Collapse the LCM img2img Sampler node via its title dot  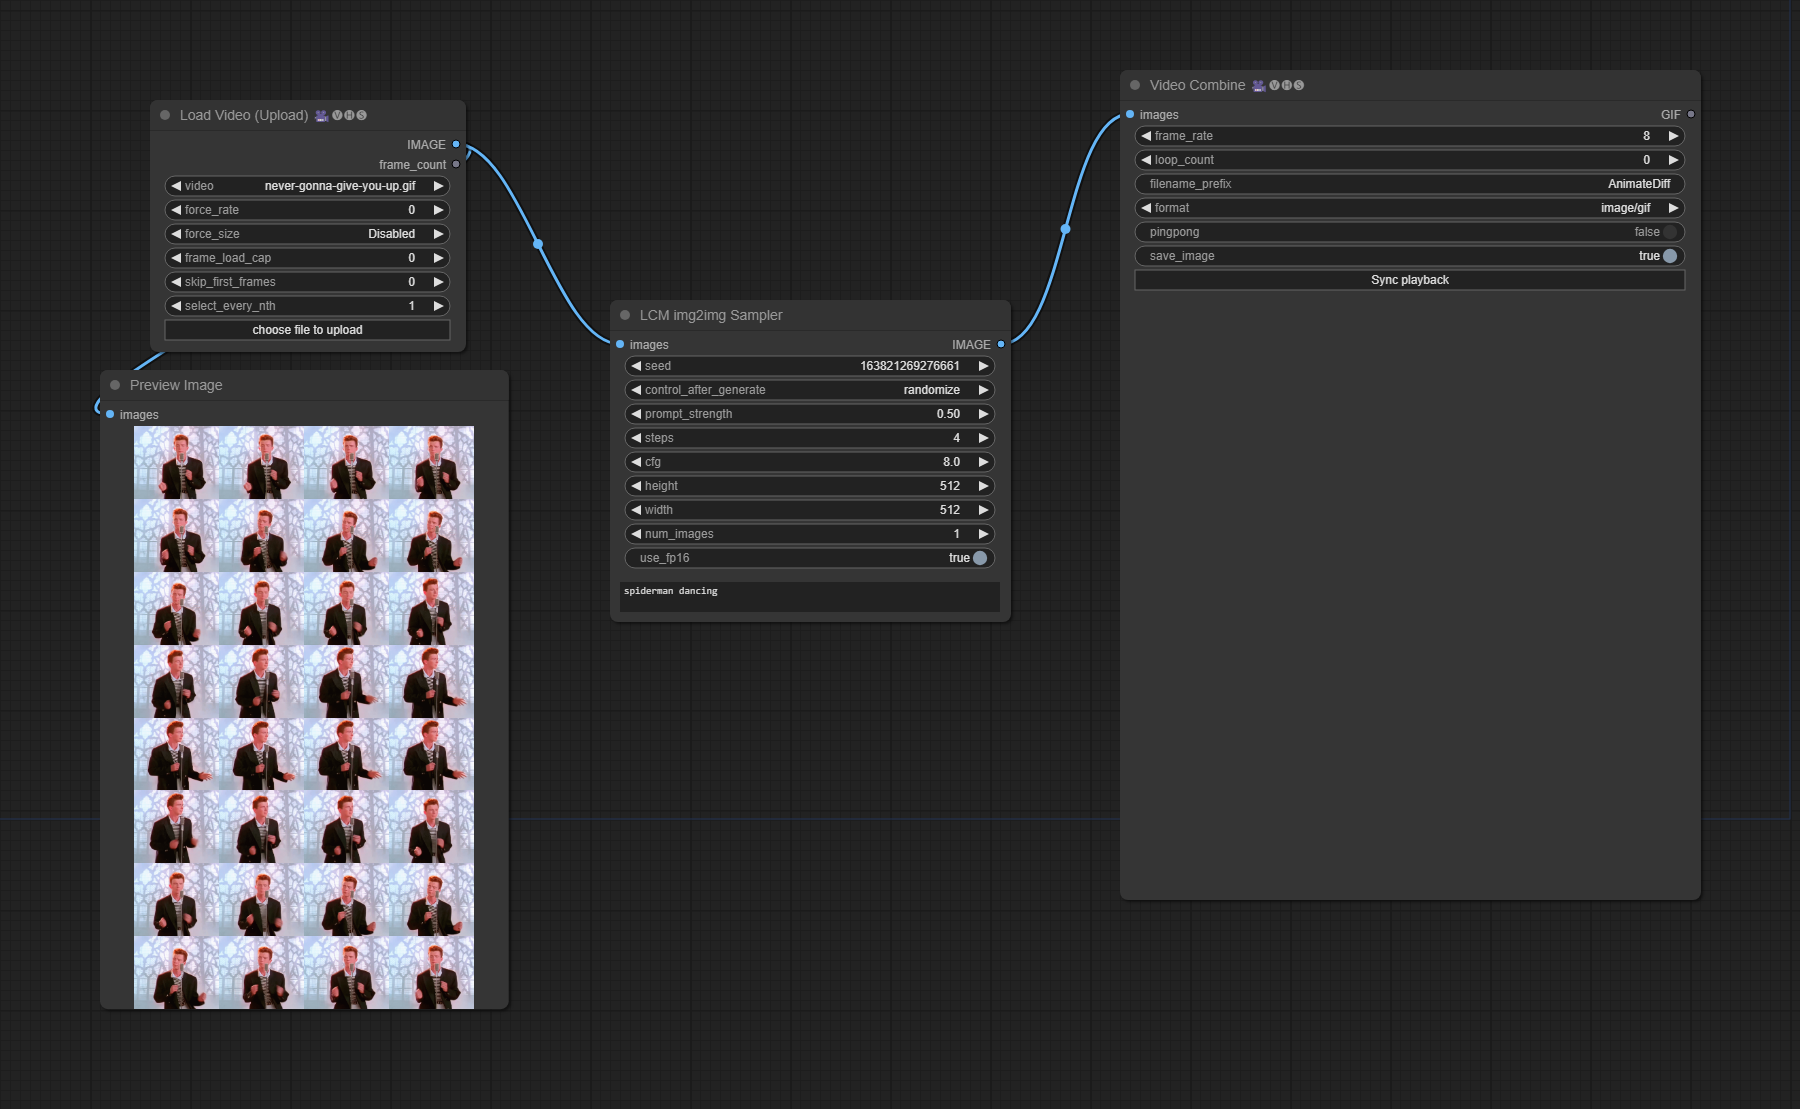point(625,315)
